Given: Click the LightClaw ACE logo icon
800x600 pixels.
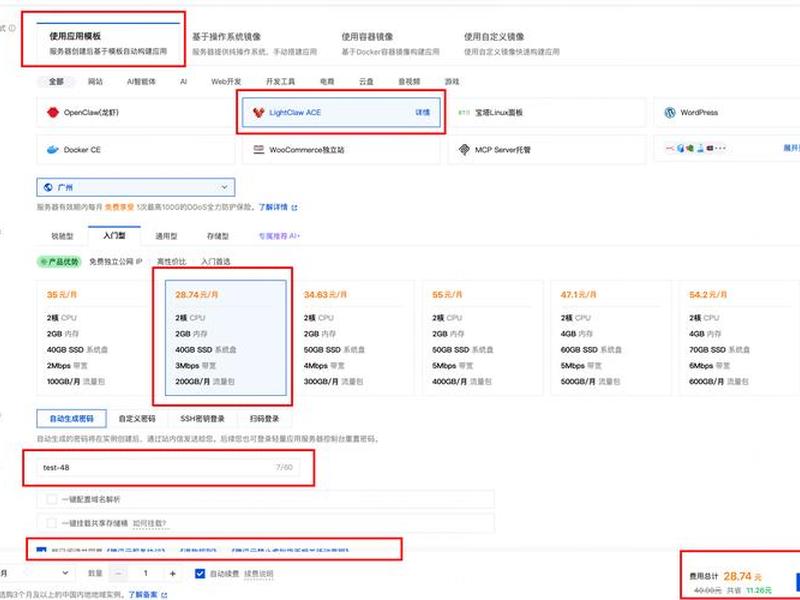Looking at the screenshot, I should click(x=259, y=112).
